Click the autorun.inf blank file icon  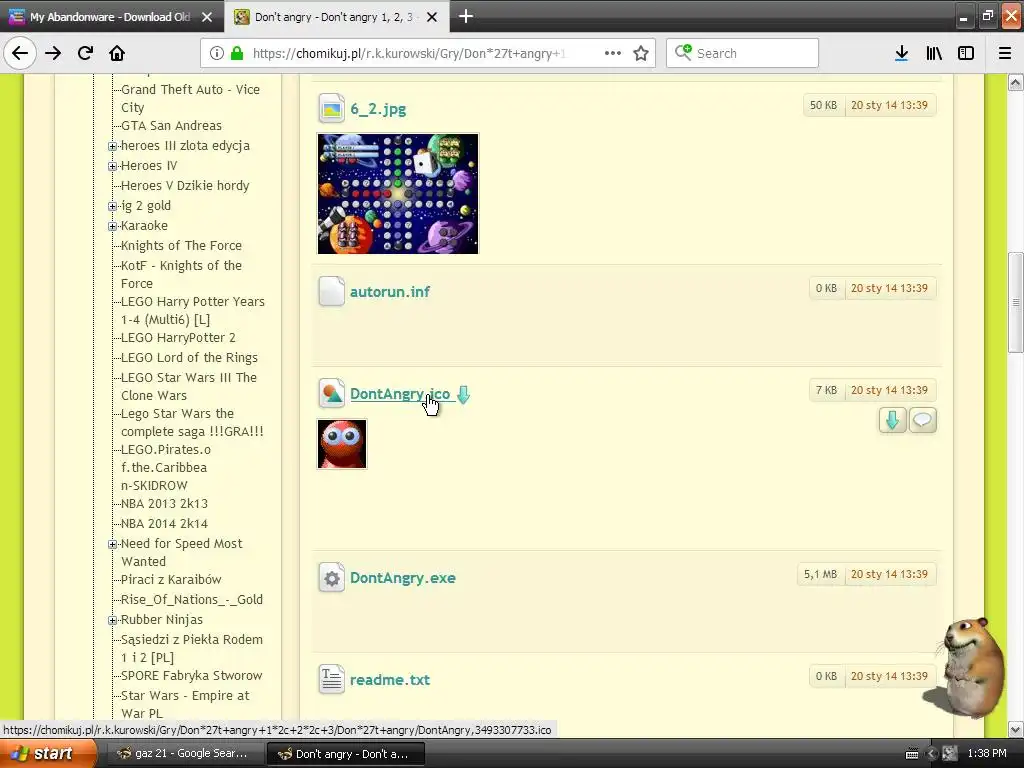[331, 291]
